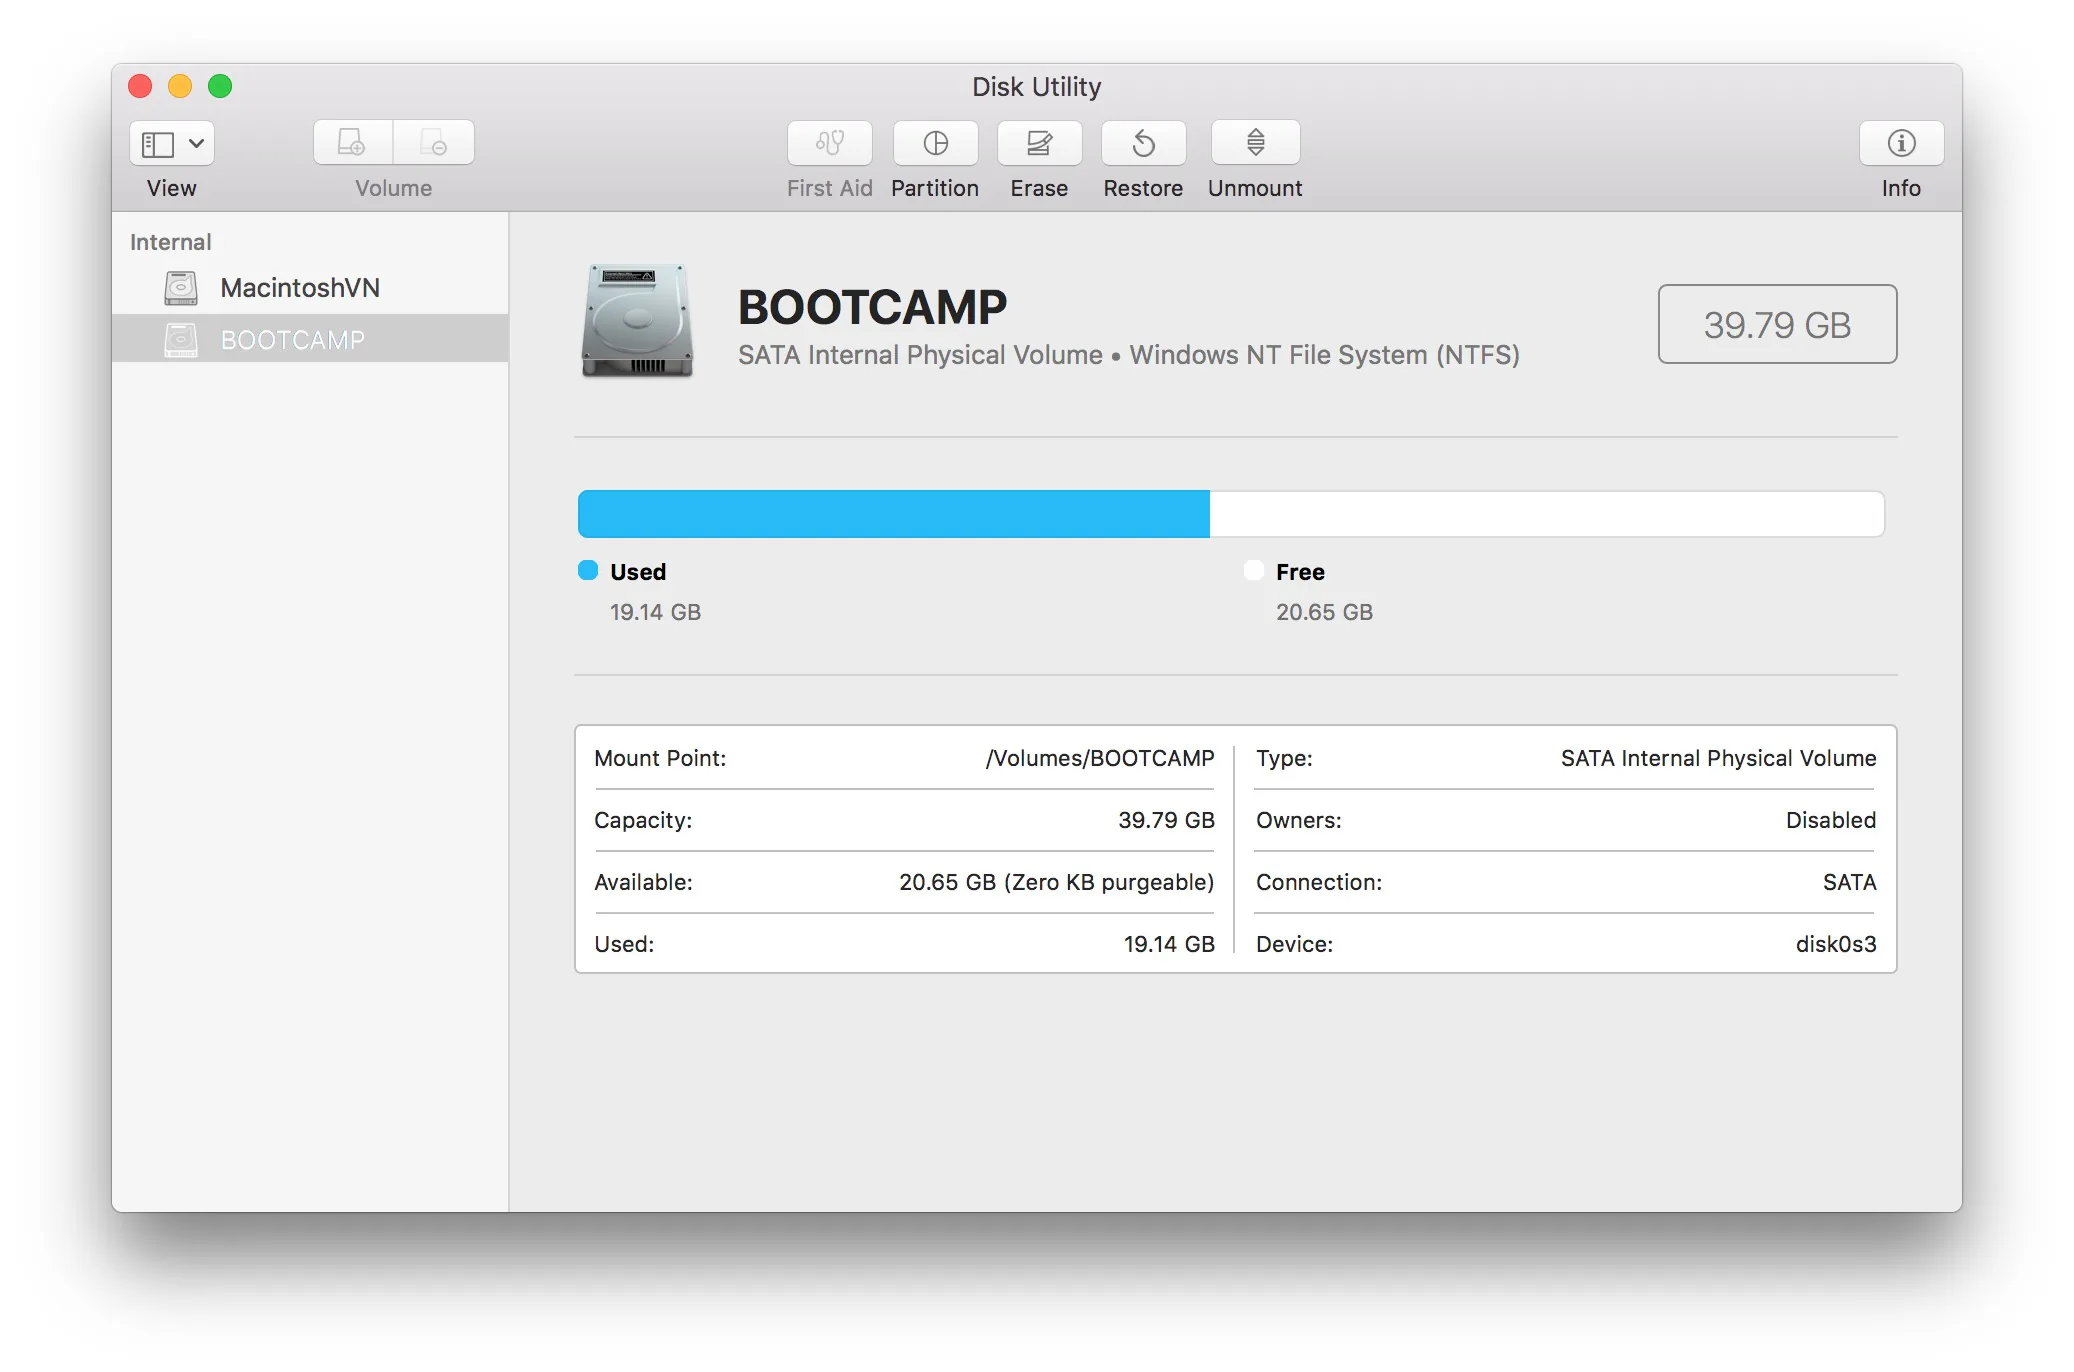Click the 39.79 GB size box
This screenshot has height=1372, width=2074.
pyautogui.click(x=1777, y=324)
